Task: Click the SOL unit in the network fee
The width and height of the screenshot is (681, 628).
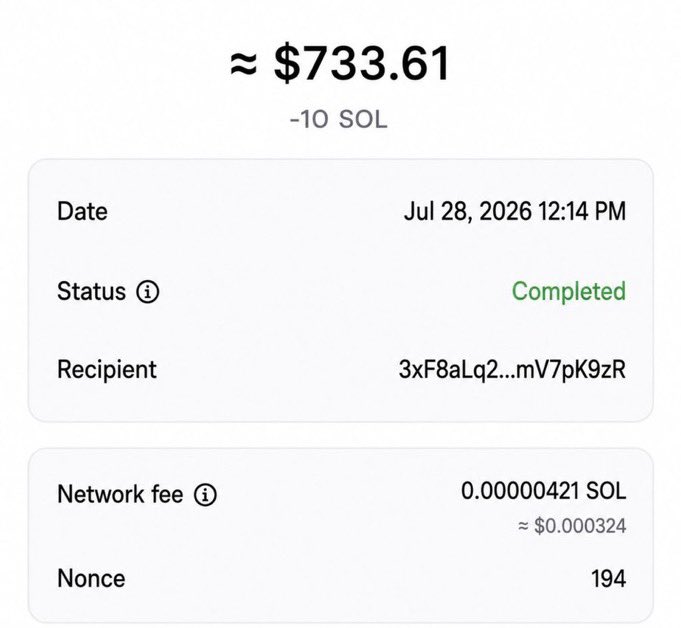Action: click(606, 491)
